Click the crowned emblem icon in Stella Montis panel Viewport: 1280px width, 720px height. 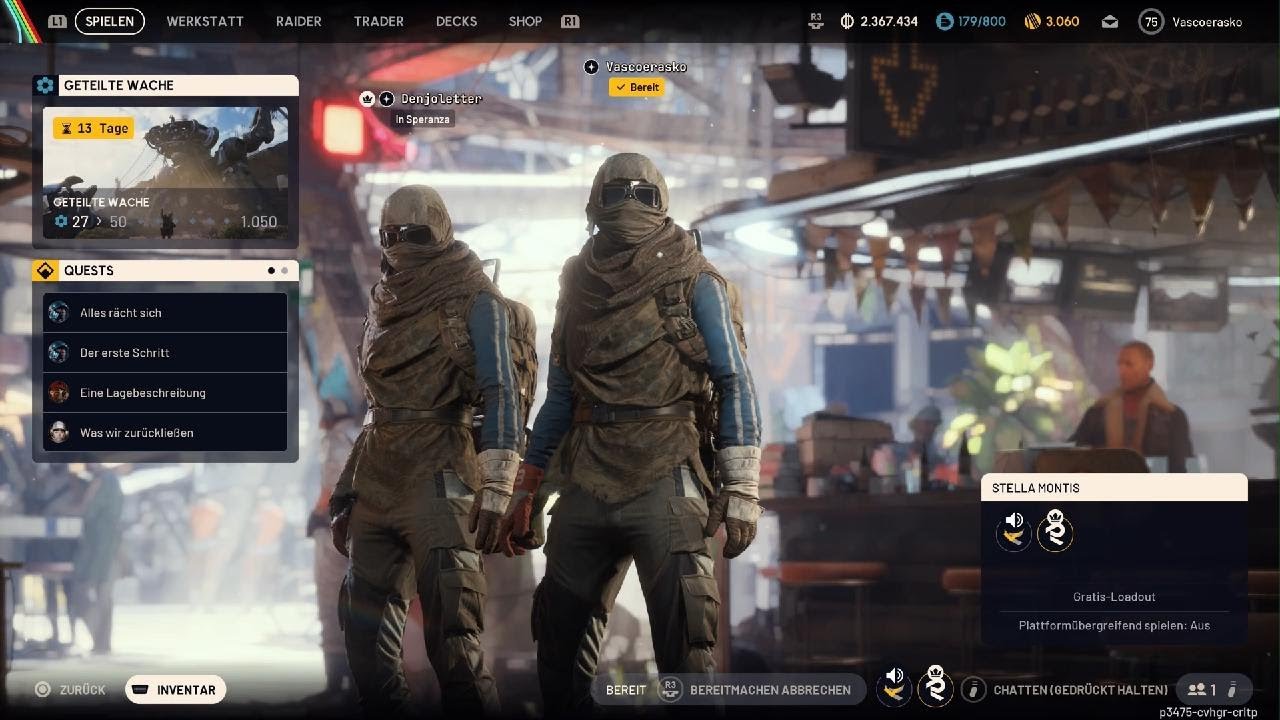tap(1055, 531)
